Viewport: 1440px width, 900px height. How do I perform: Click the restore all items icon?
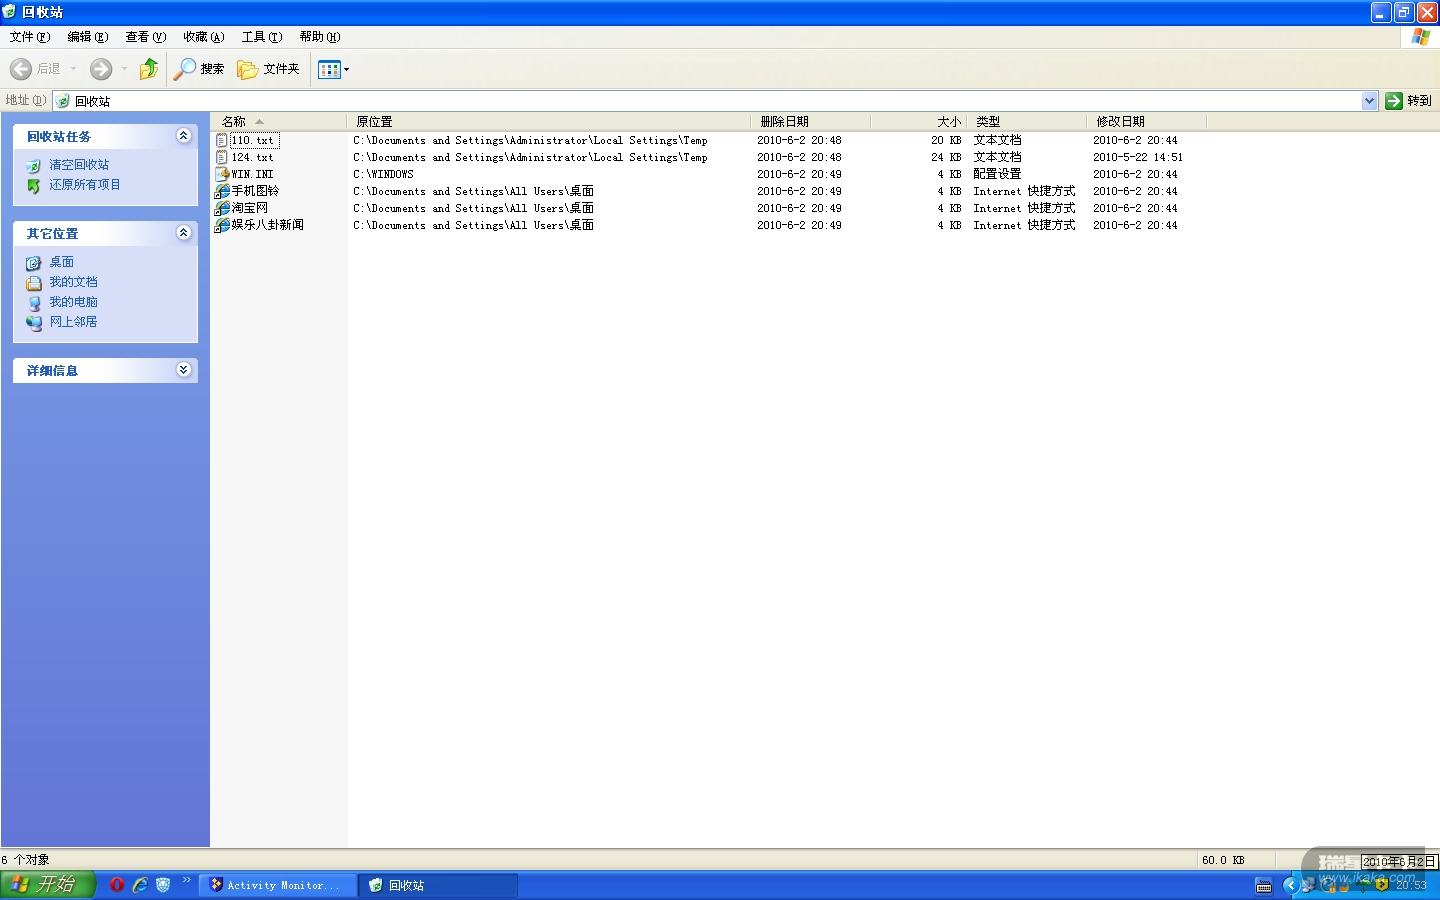point(34,185)
